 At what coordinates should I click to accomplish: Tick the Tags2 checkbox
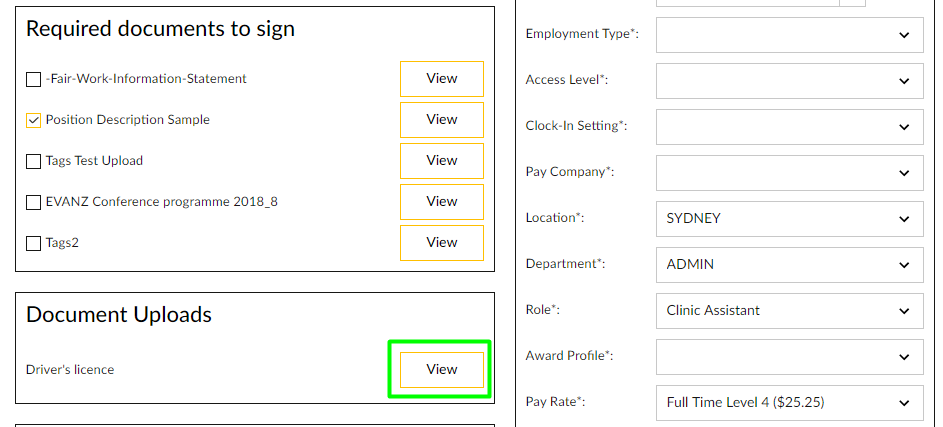click(x=34, y=243)
